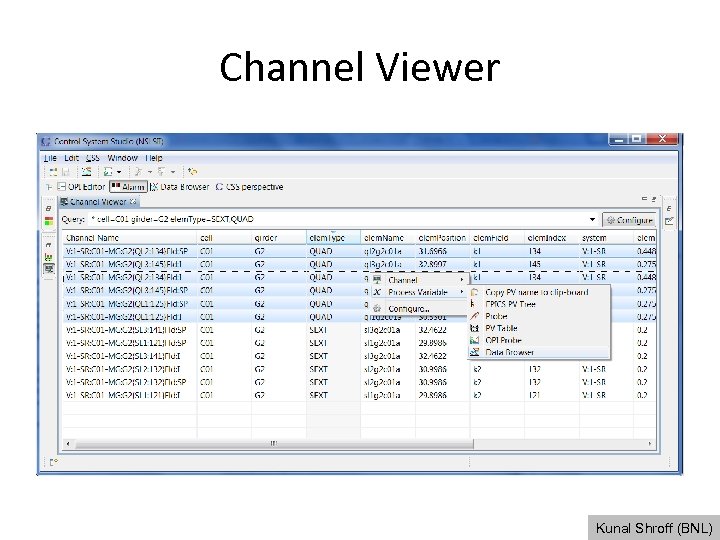
Task: Maximize the Channel Viewer view panel
Action: coord(653,199)
